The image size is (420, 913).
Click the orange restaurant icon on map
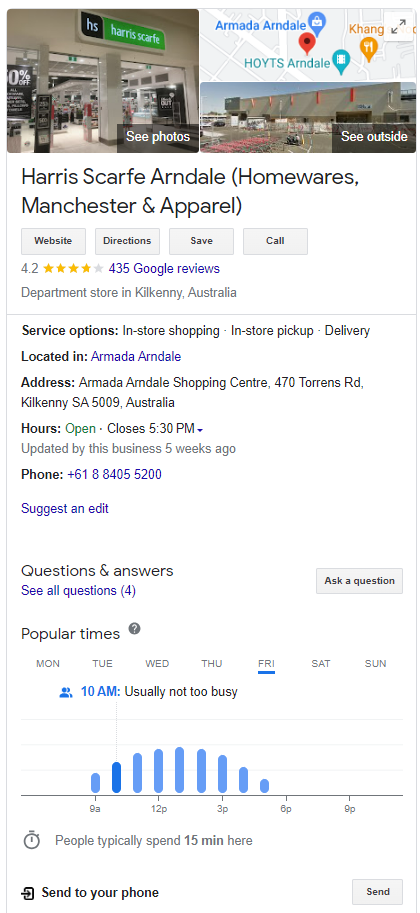pos(368,47)
